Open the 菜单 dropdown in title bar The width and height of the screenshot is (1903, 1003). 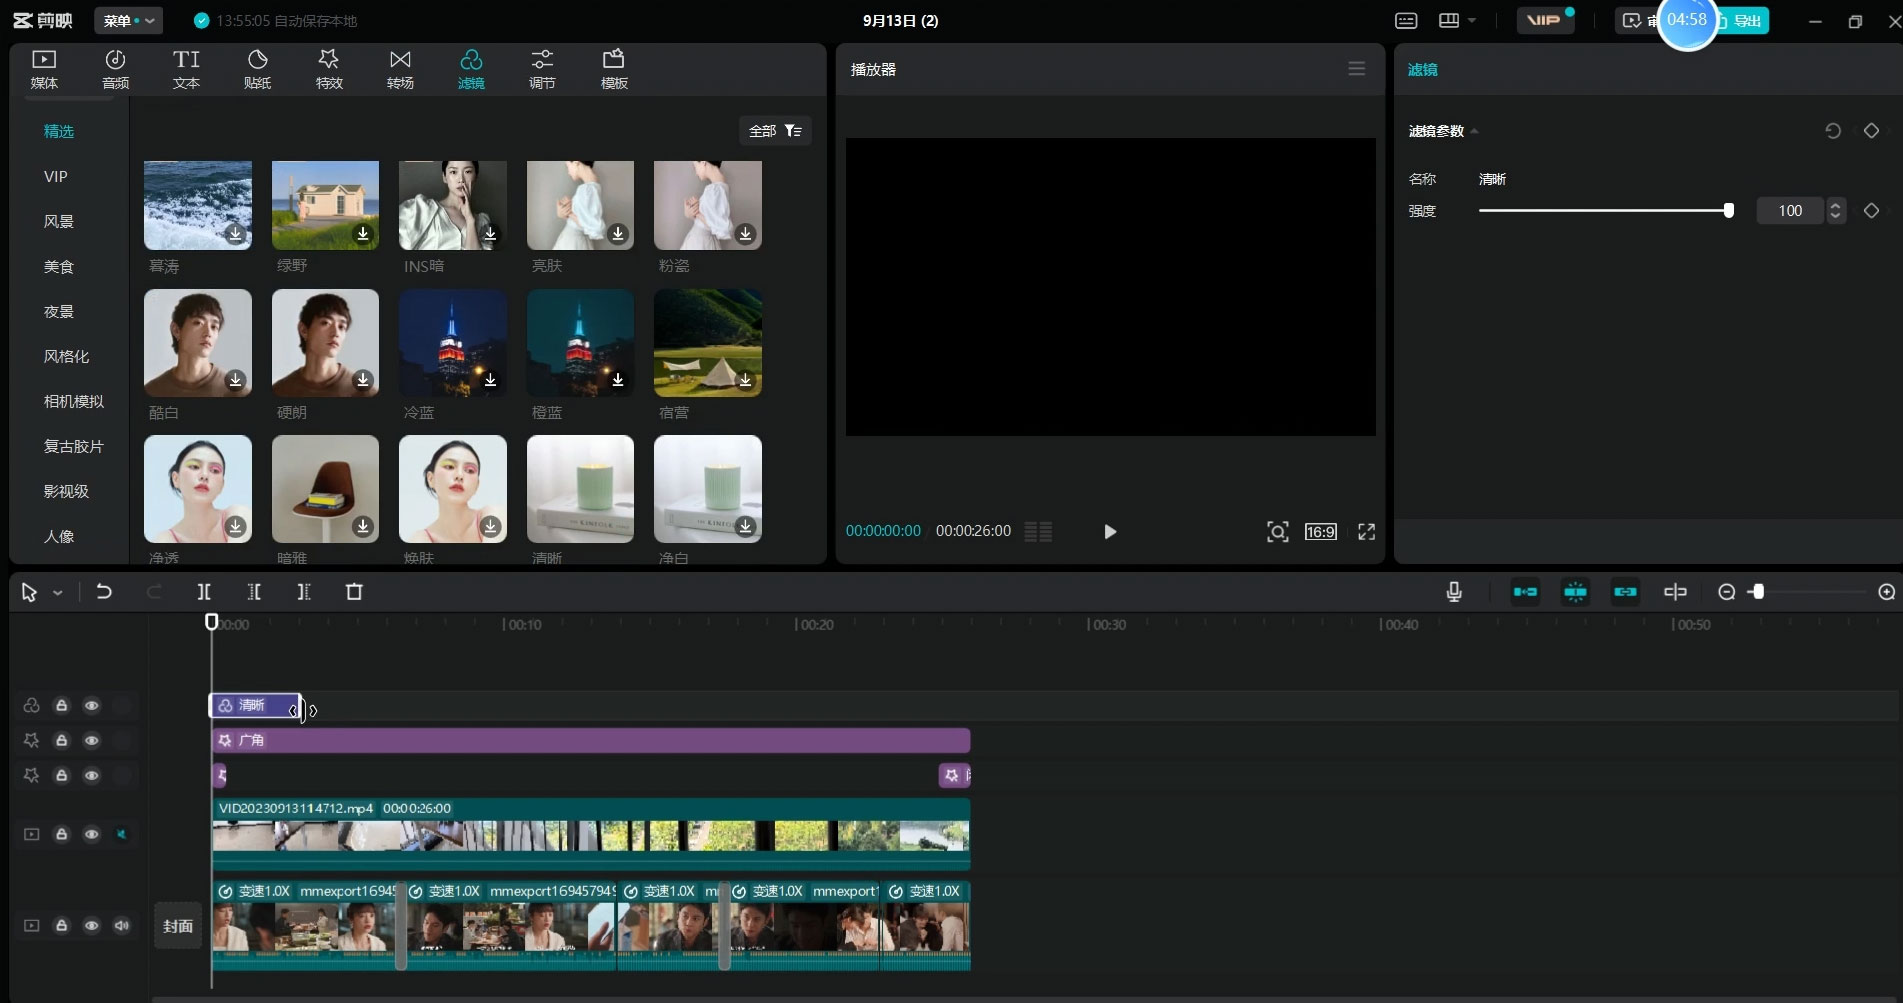[x=128, y=21]
